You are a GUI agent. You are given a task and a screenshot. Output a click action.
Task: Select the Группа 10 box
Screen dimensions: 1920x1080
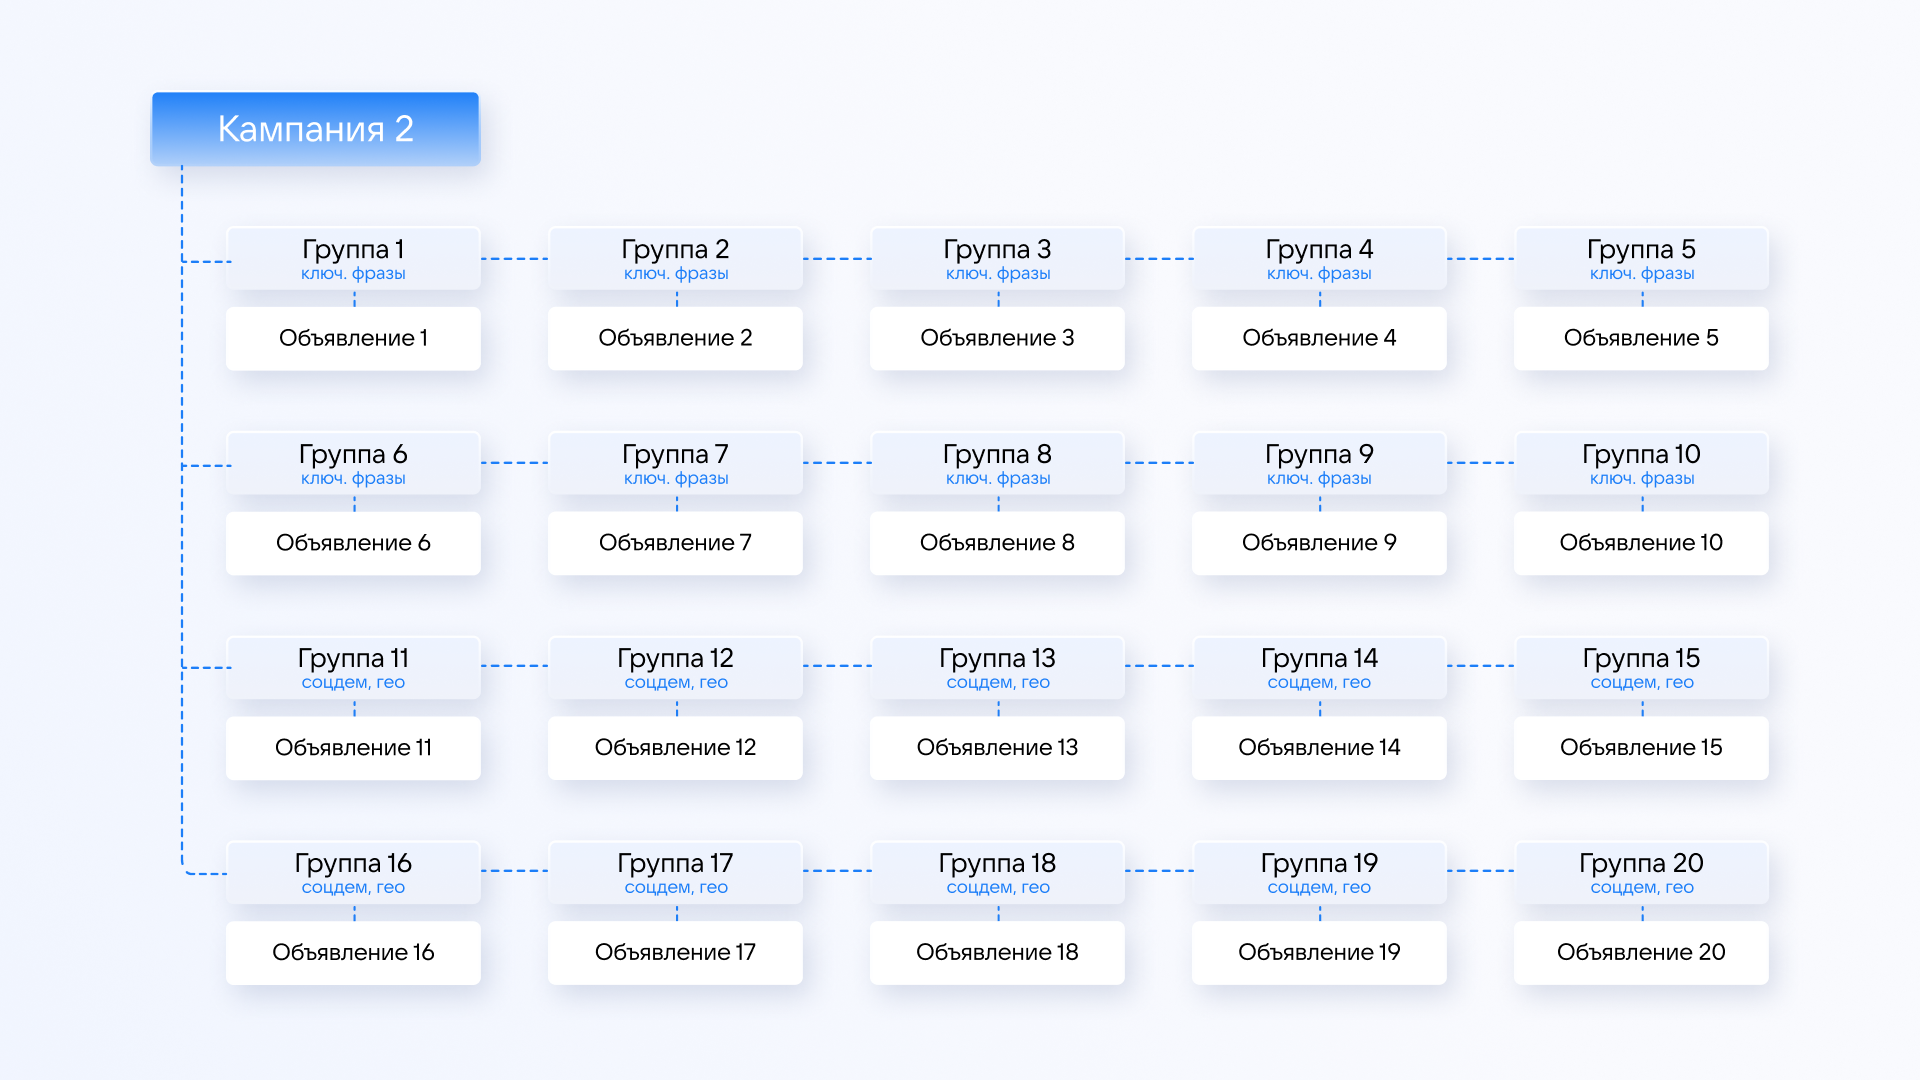tap(1641, 463)
